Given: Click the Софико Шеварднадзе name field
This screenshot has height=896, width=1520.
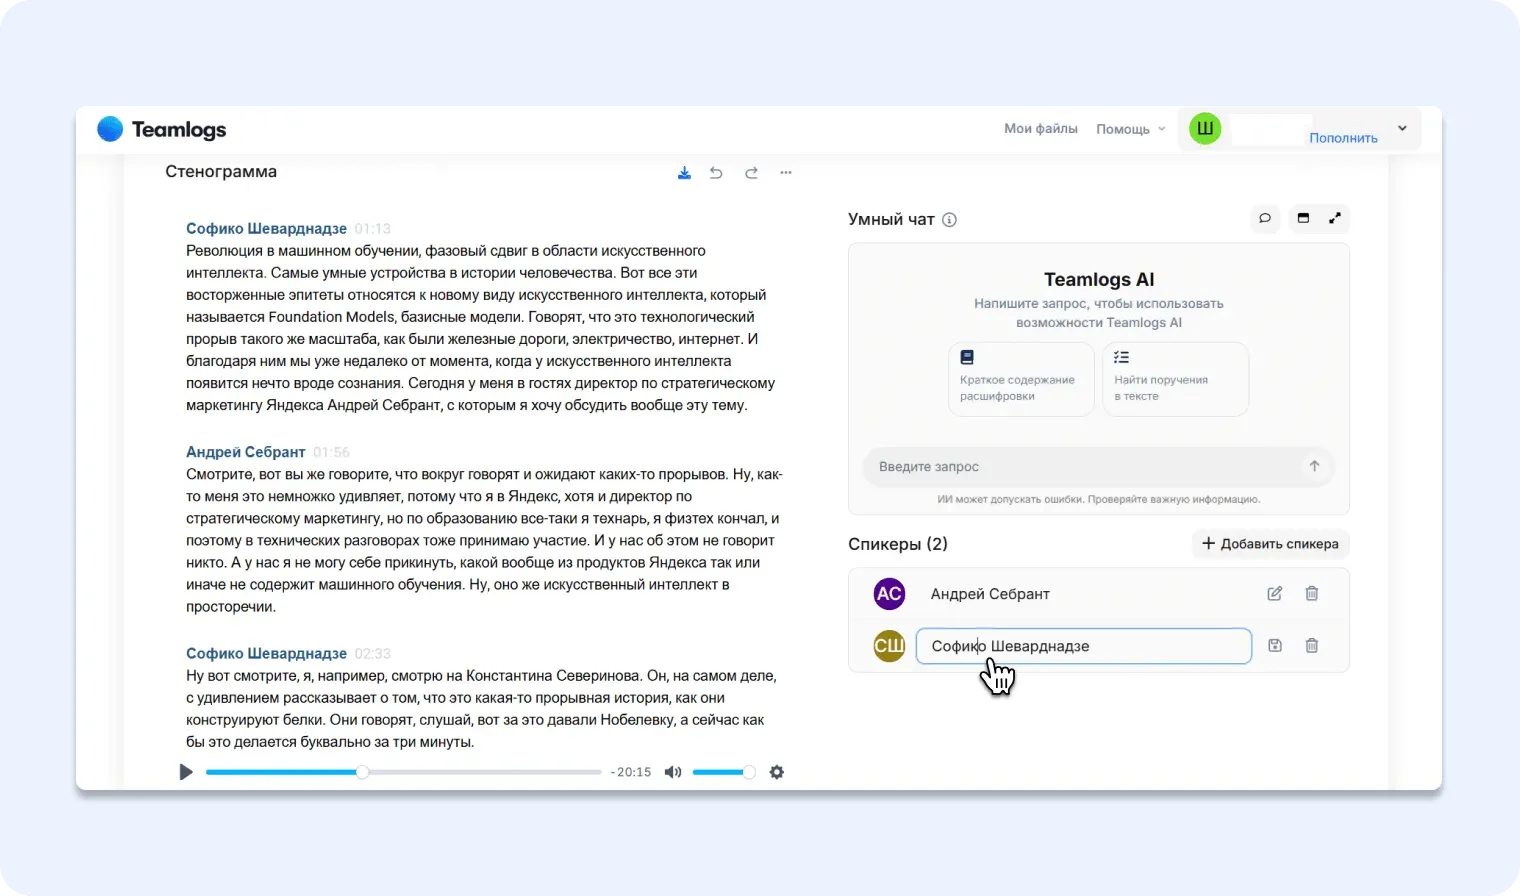Looking at the screenshot, I should (1084, 646).
